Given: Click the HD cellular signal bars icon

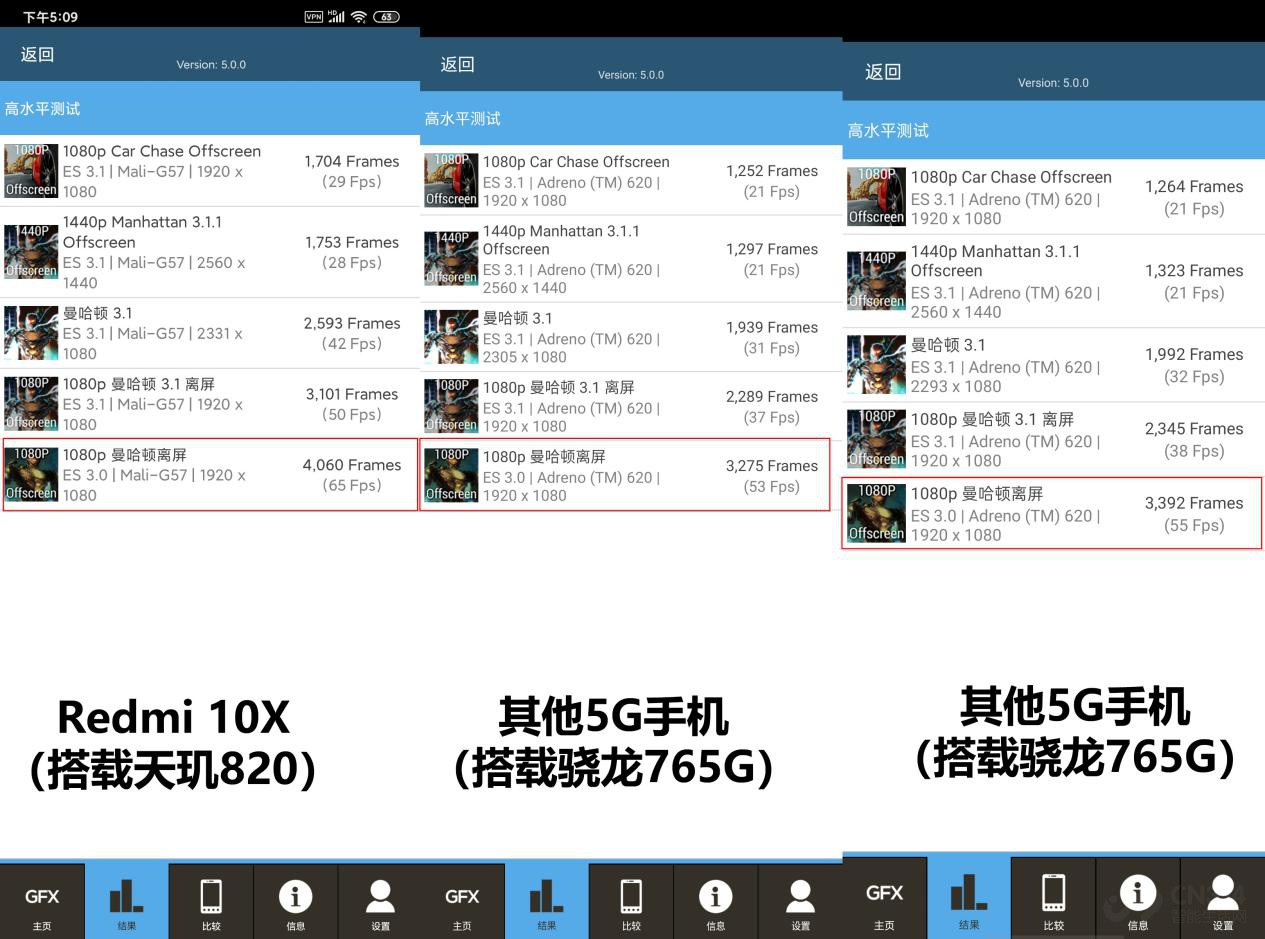Looking at the screenshot, I should 337,16.
